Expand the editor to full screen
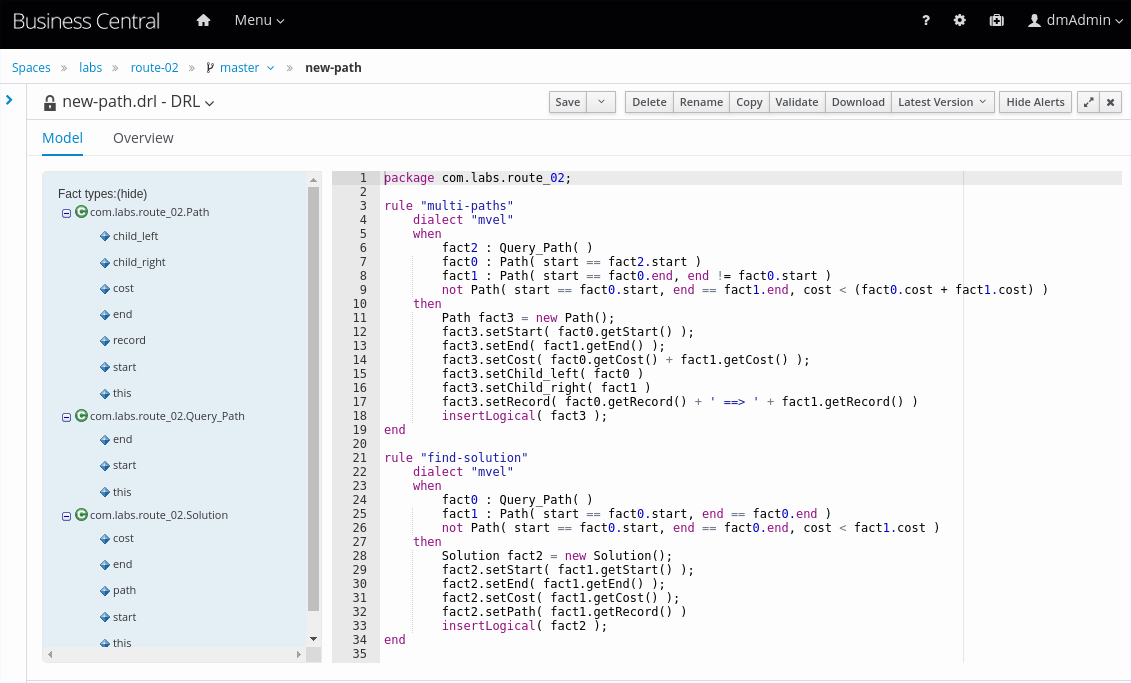The height and width of the screenshot is (683, 1131). (x=1088, y=102)
